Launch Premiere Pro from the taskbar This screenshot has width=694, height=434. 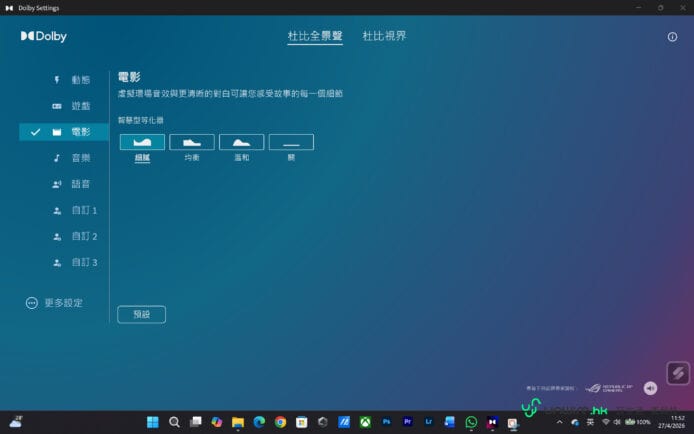pyautogui.click(x=408, y=422)
